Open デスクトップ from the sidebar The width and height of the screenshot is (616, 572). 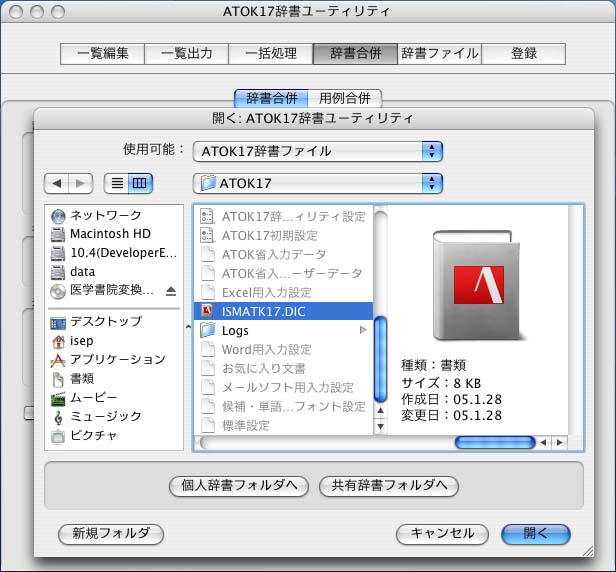click(x=114, y=322)
